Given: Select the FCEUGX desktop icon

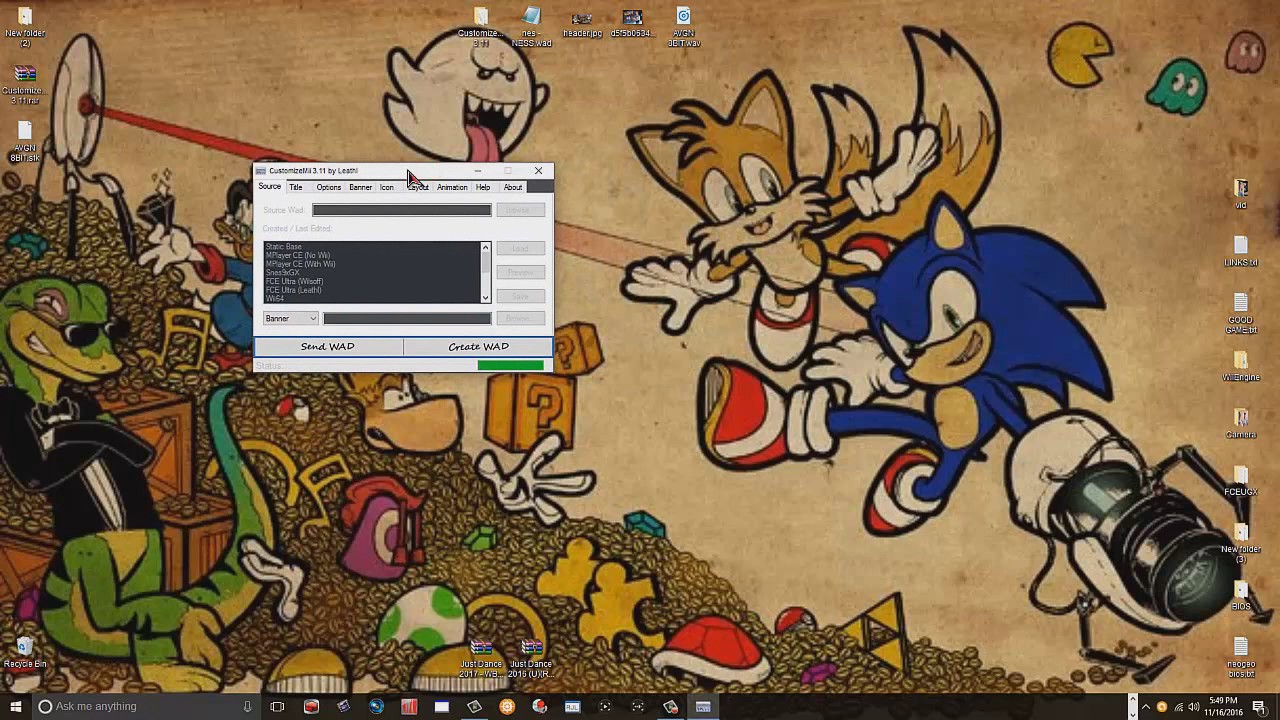Looking at the screenshot, I should click(x=1241, y=481).
